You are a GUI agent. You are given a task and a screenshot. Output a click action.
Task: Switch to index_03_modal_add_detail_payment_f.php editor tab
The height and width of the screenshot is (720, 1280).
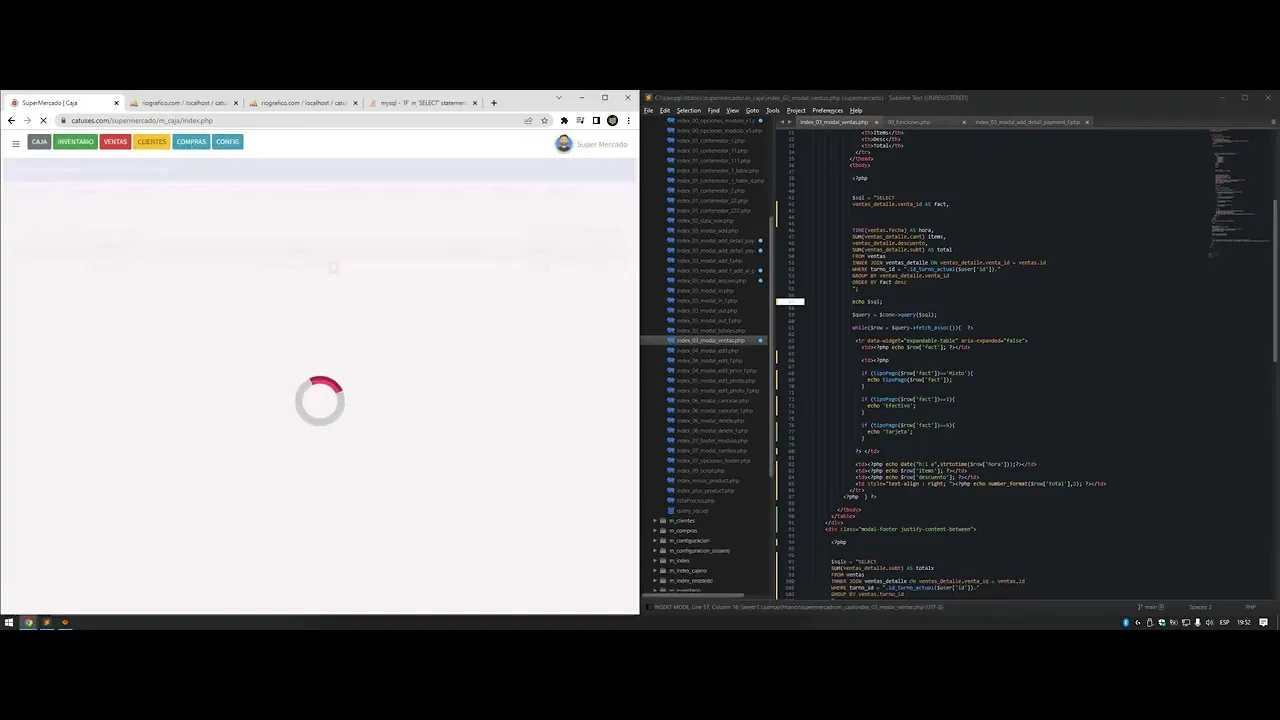coord(1027,122)
